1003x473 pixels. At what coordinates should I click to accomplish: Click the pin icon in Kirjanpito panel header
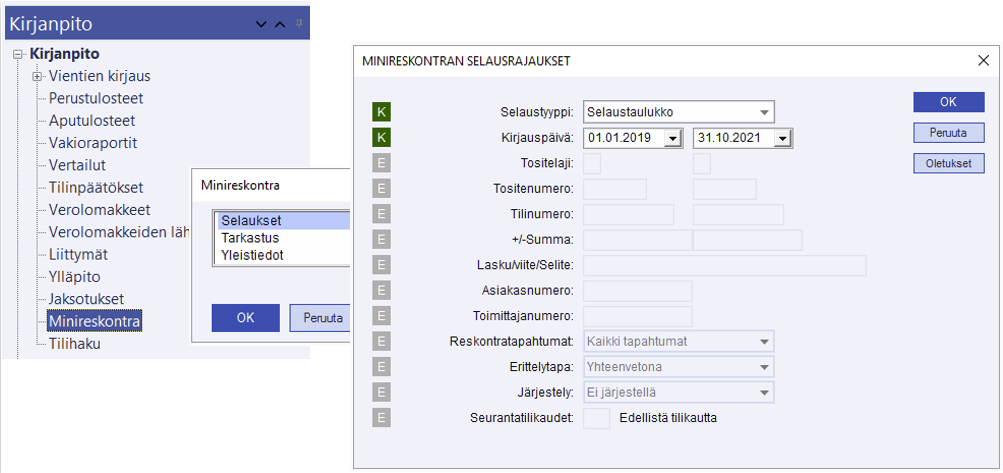point(299,23)
